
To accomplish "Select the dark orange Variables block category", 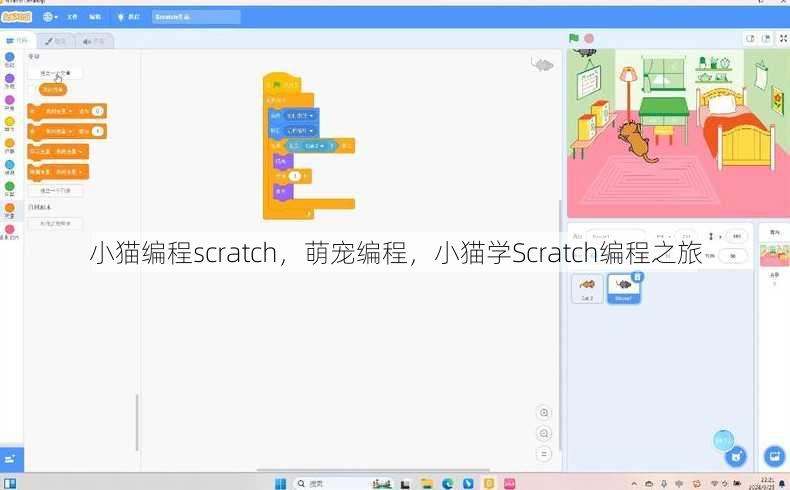I will click(x=10, y=211).
